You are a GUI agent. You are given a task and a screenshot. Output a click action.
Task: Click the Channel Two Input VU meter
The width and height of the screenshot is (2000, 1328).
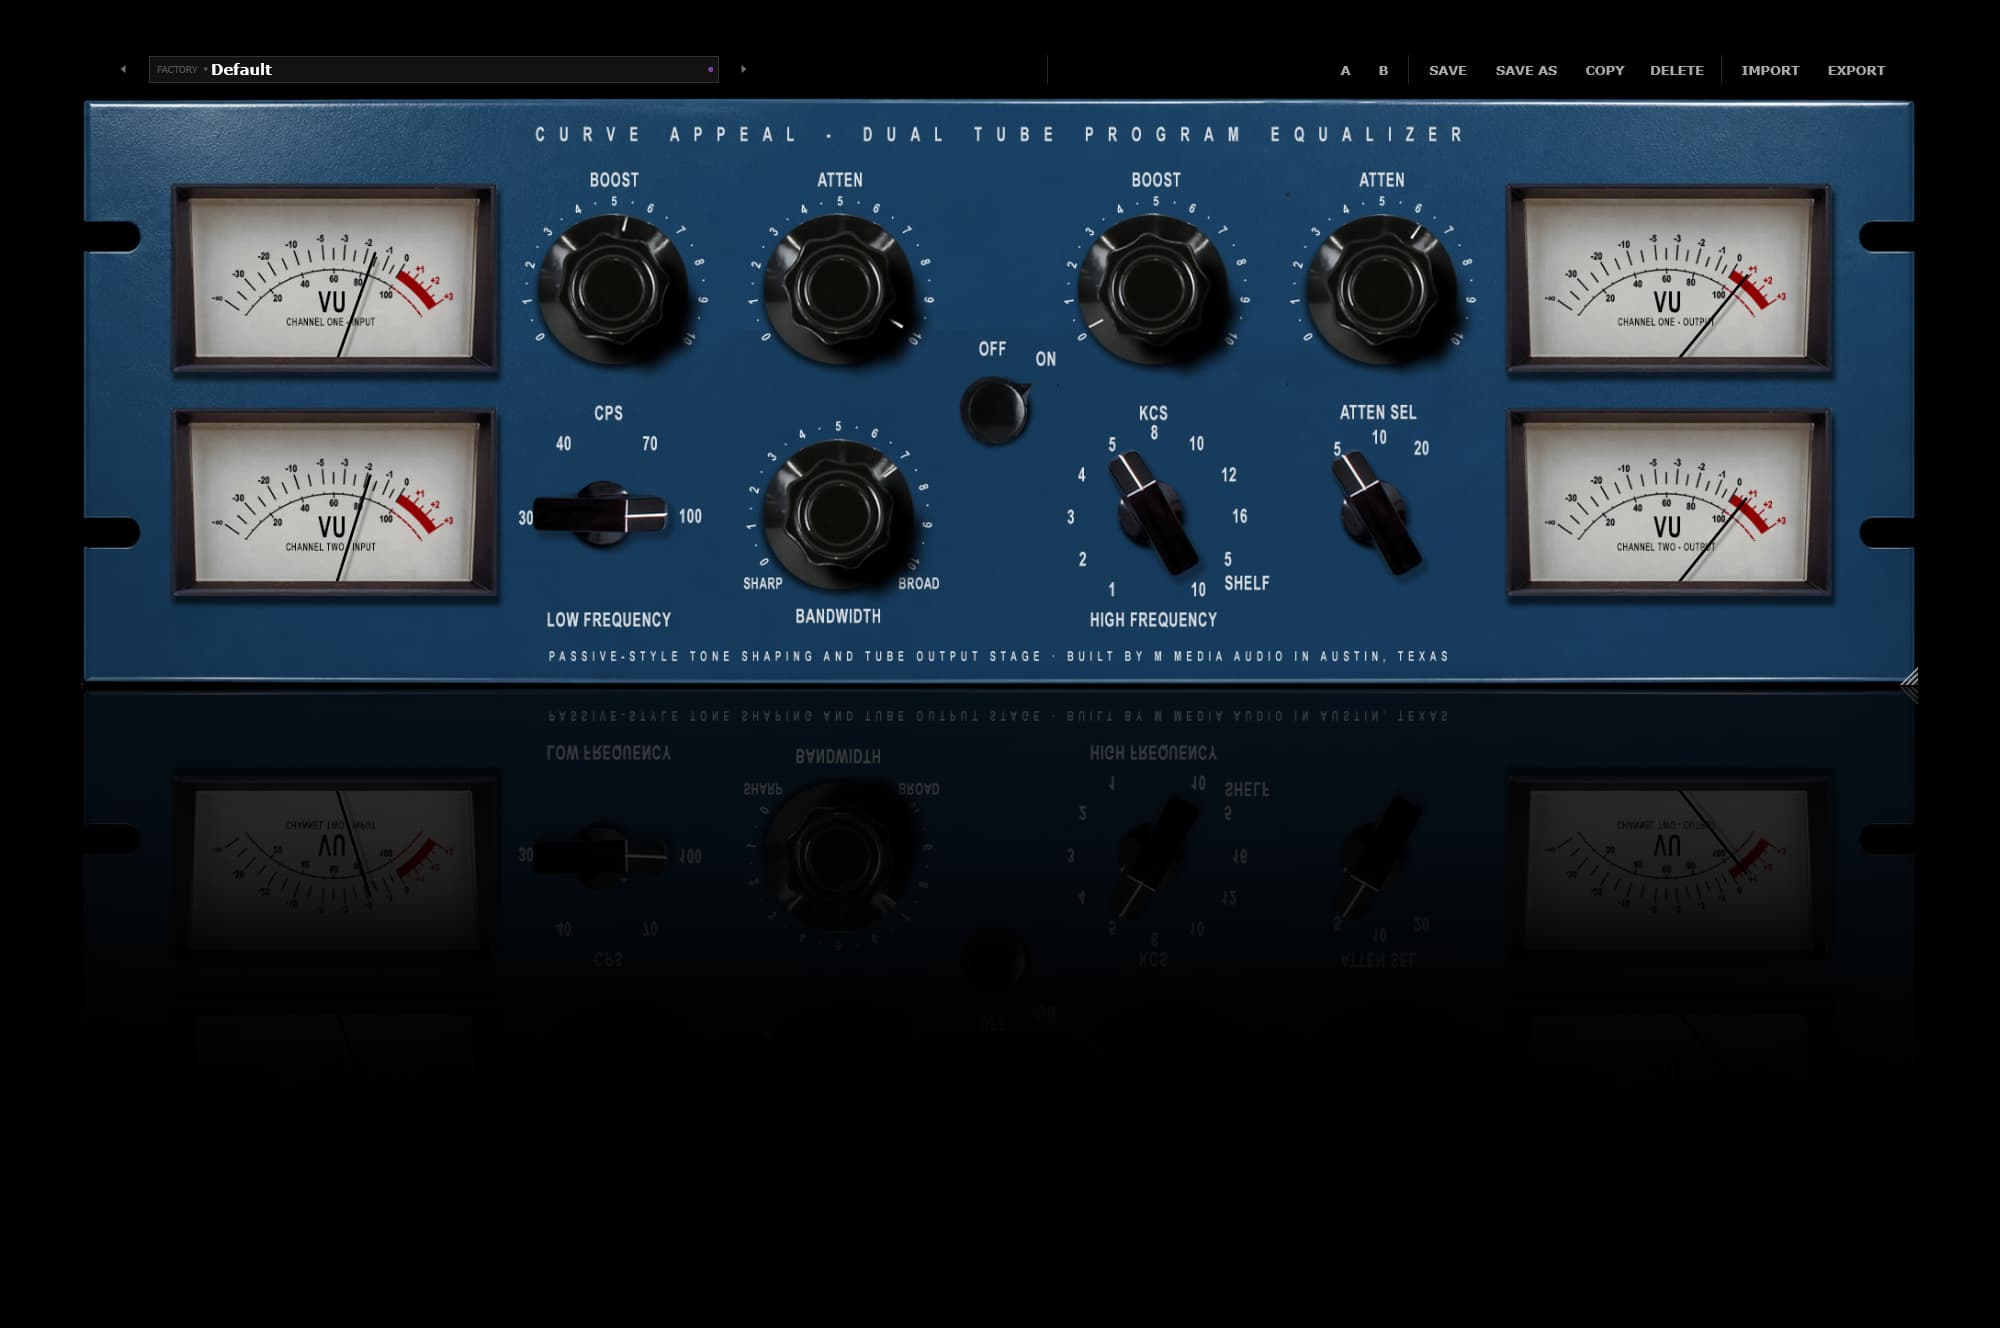334,503
